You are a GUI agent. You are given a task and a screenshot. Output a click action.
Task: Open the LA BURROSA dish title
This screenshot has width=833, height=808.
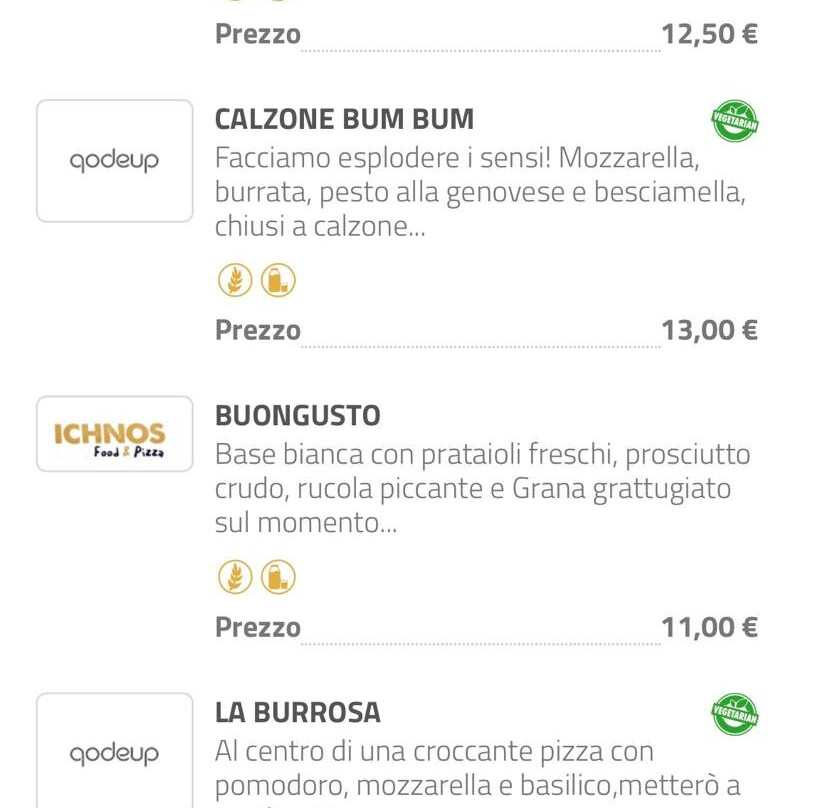[x=298, y=713]
